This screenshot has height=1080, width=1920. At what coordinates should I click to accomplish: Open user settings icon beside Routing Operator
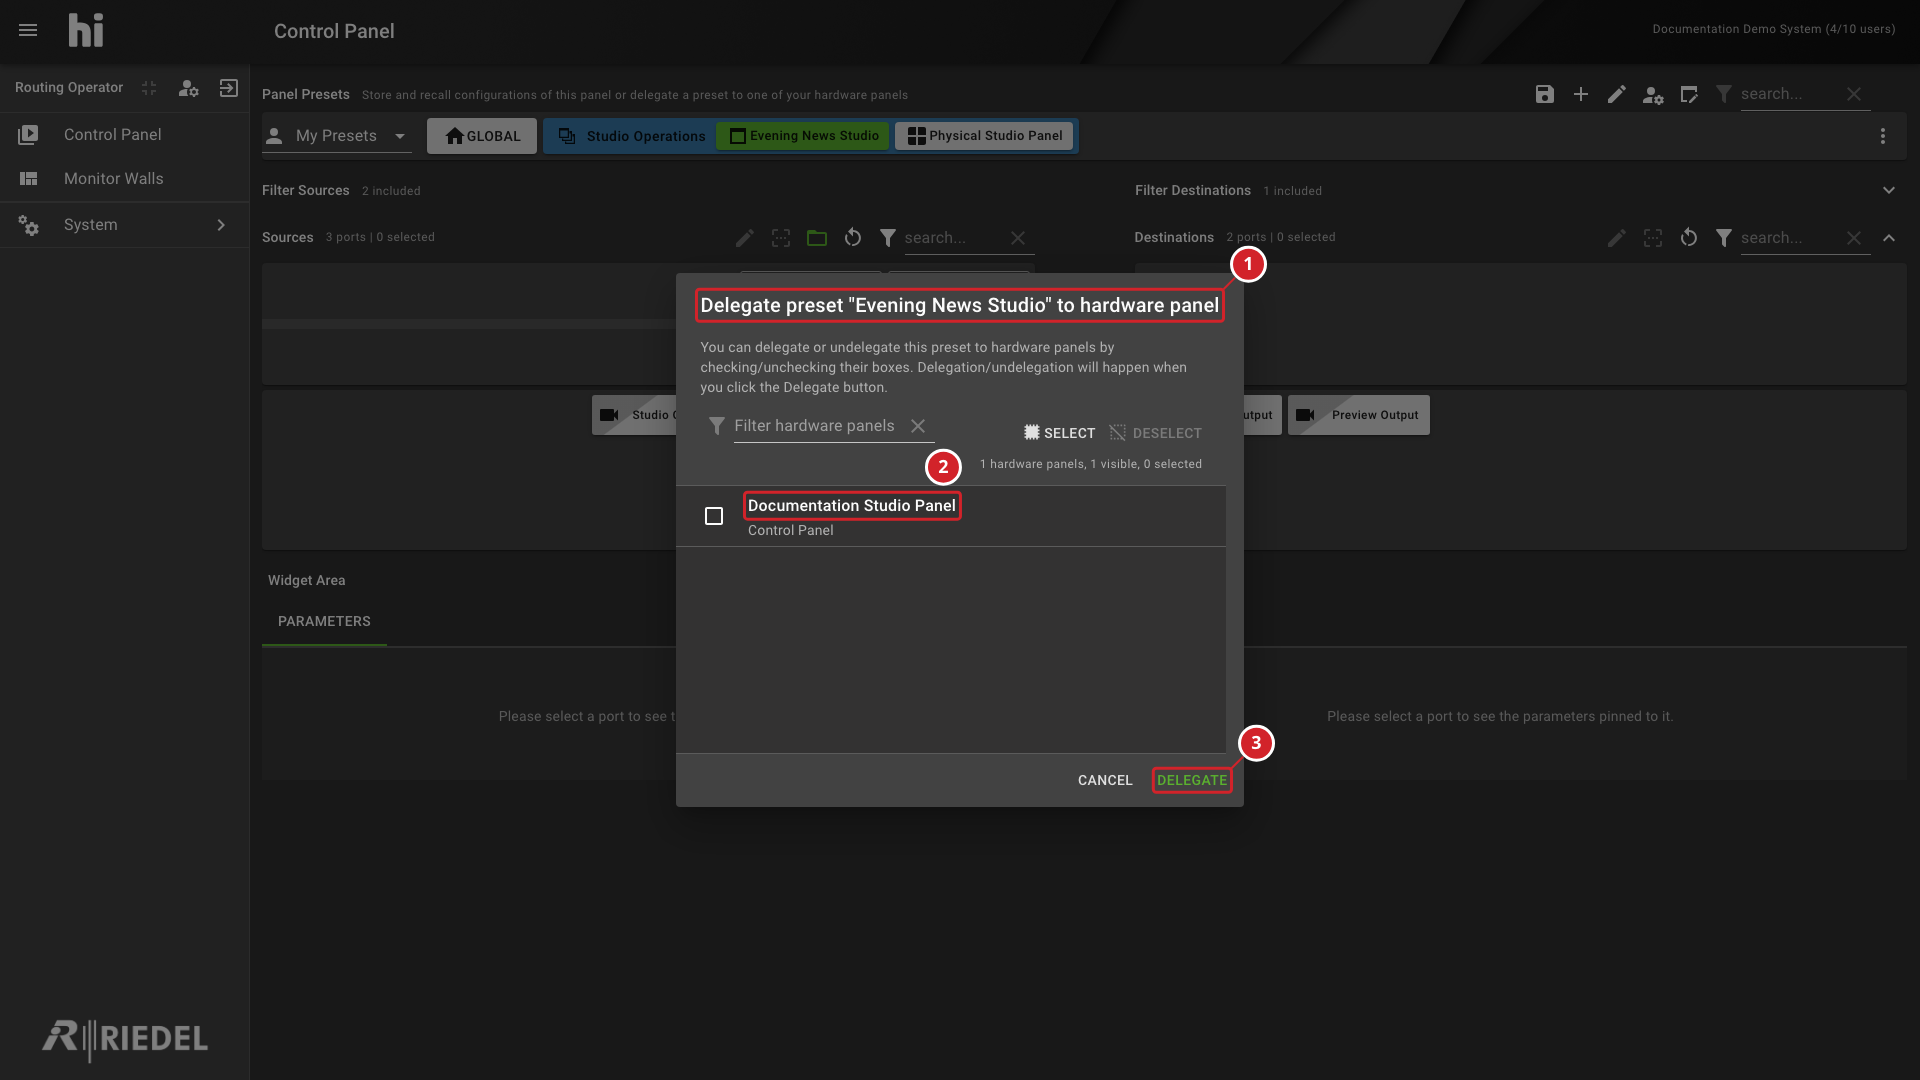click(188, 88)
